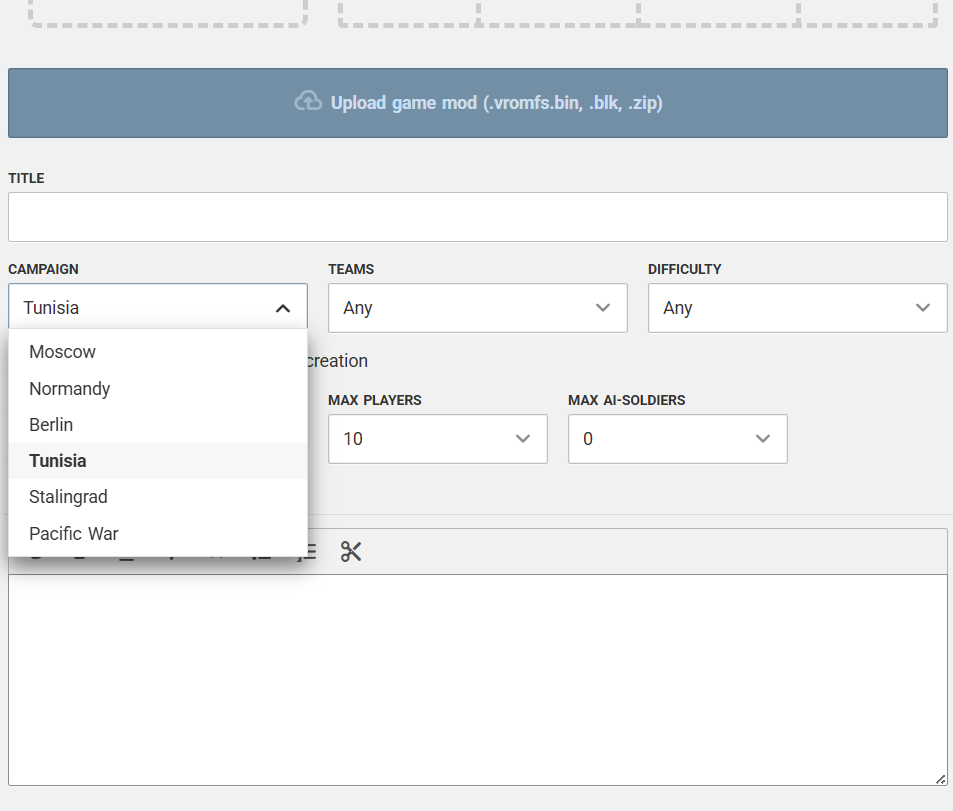953x811 pixels.
Task: Pick the highlighted Tunisia option
Action: (x=58, y=461)
